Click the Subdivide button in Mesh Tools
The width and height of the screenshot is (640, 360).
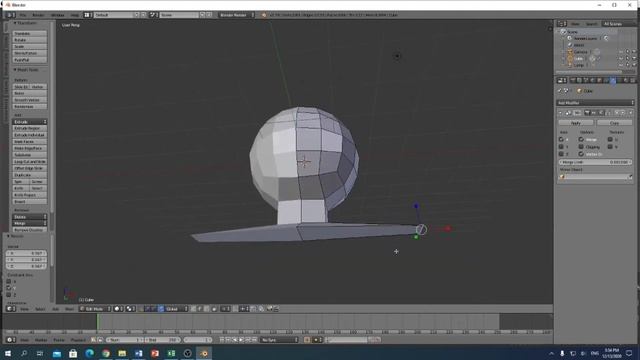pyautogui.click(x=30, y=155)
